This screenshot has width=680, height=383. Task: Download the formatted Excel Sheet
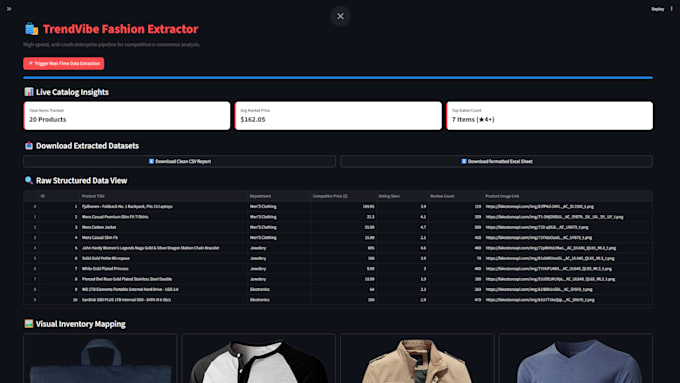(497, 161)
